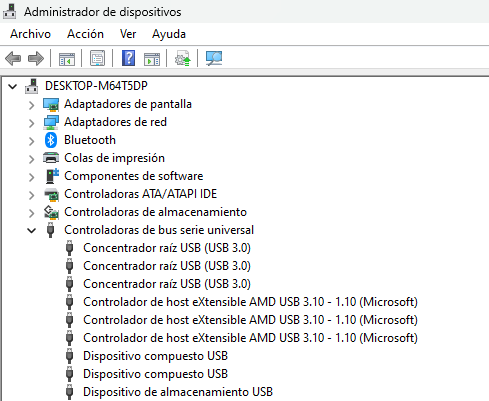Open the Ayuda menu
The height and width of the screenshot is (401, 489).
(x=169, y=34)
